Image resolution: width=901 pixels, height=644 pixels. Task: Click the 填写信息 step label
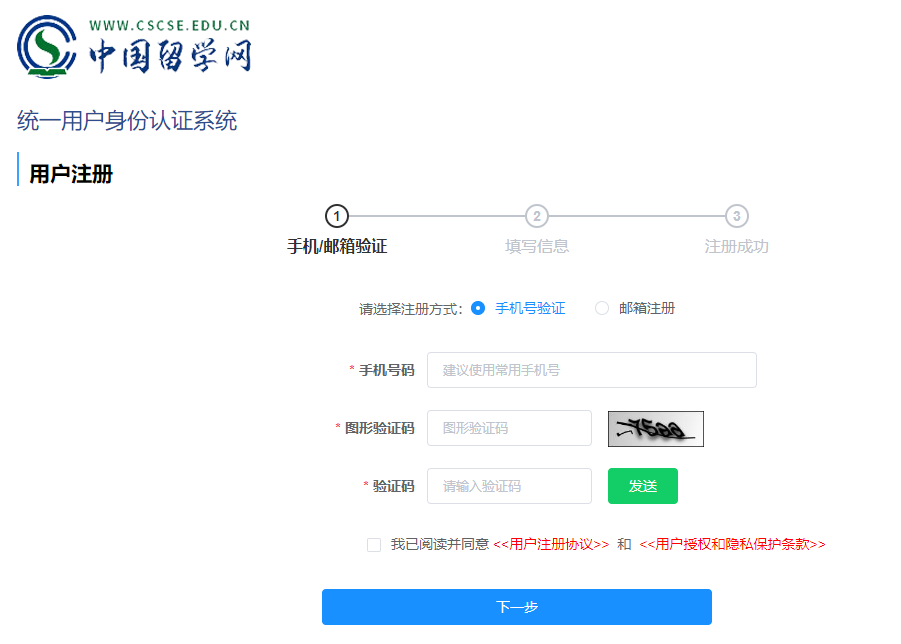[x=537, y=246]
